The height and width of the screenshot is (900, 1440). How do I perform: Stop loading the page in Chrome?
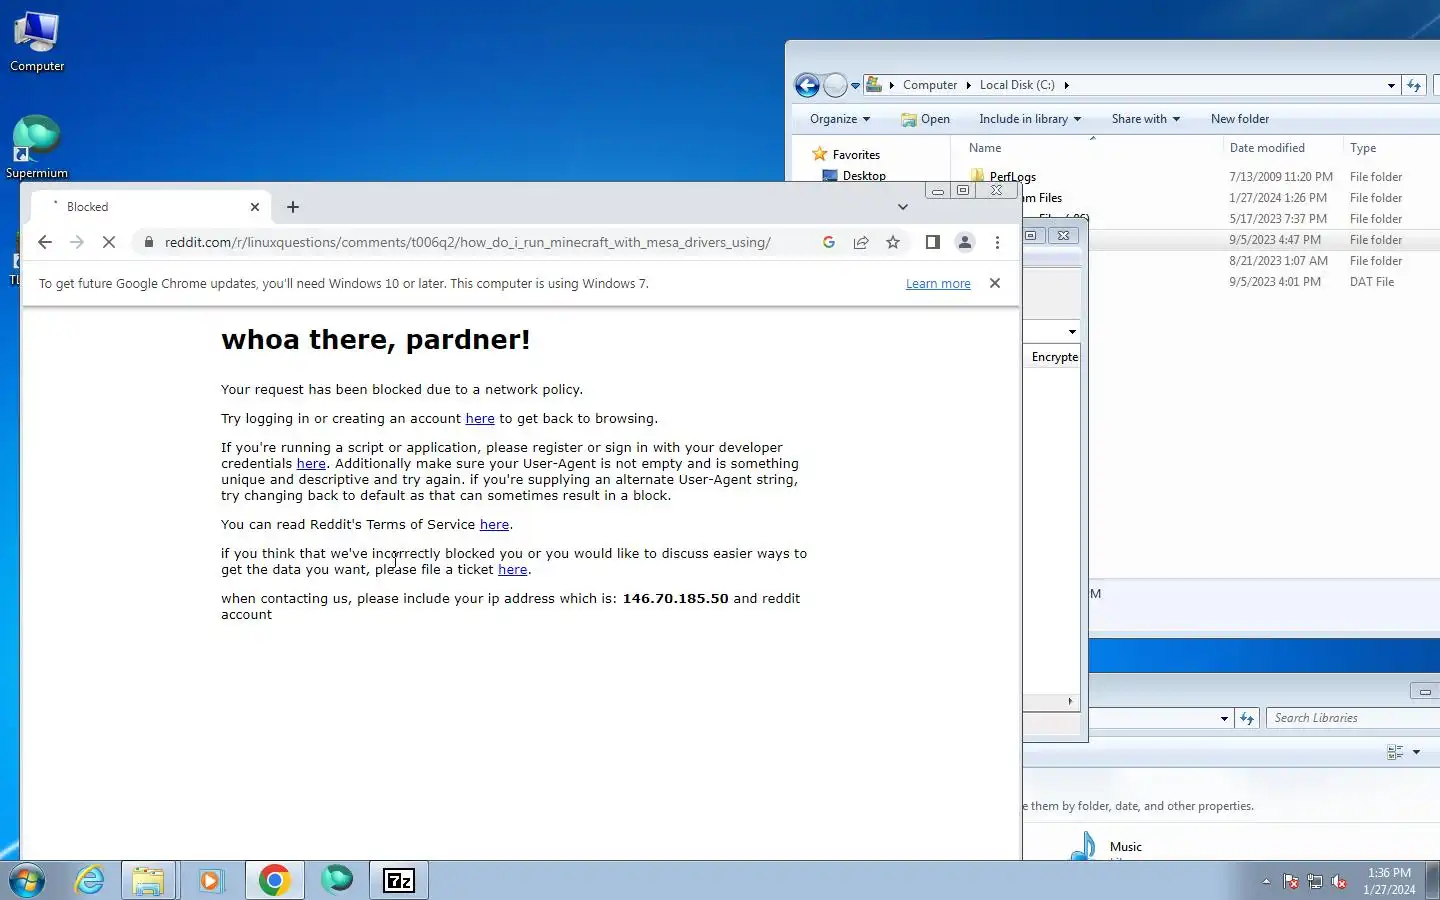109,242
